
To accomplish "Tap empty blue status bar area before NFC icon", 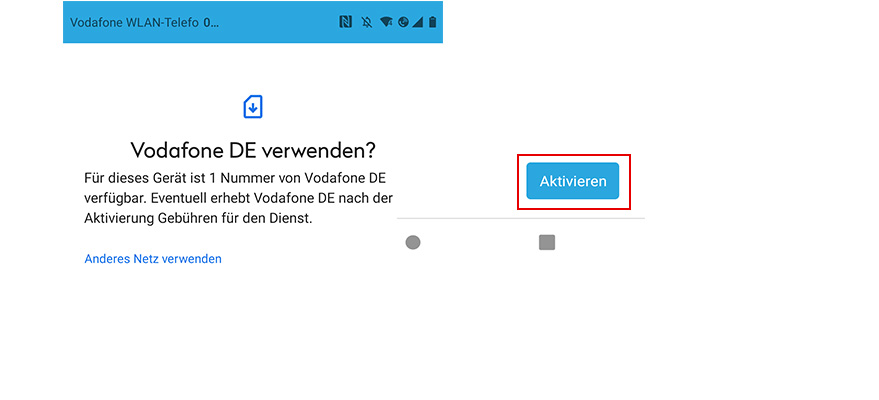I will (x=279, y=22).
